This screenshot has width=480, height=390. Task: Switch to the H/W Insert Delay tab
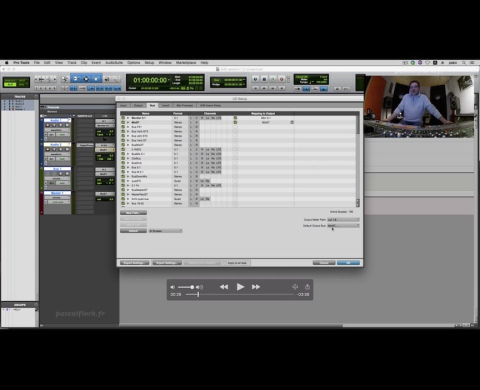click(210, 105)
